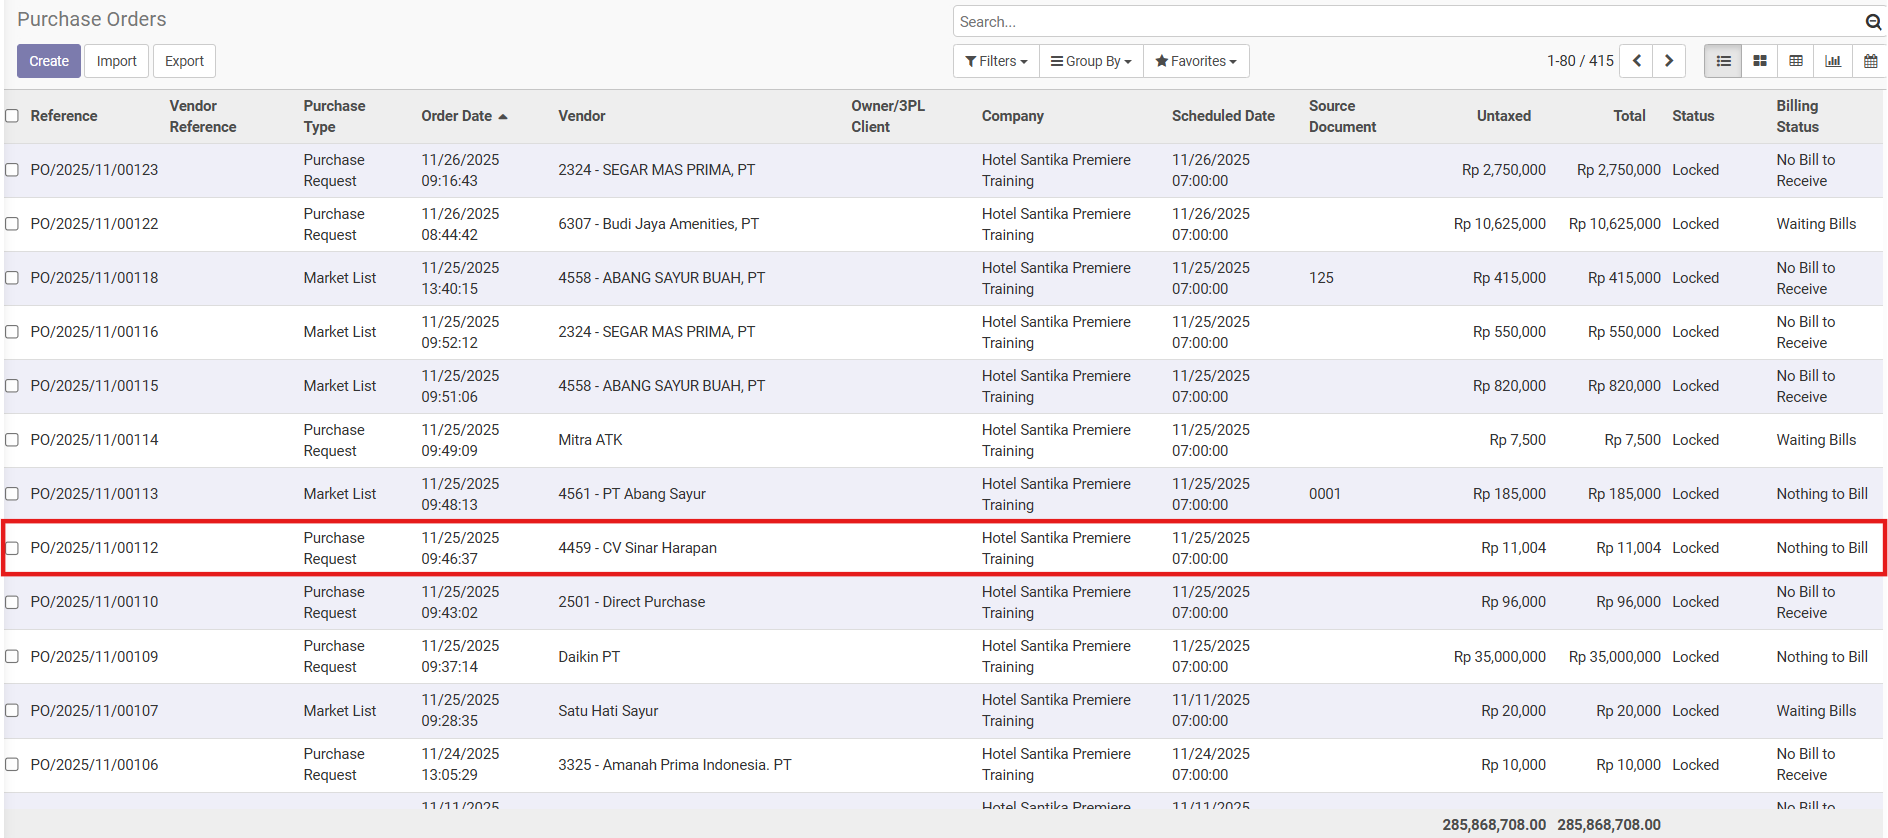Click the Import button
1888x838 pixels.
[x=116, y=61]
